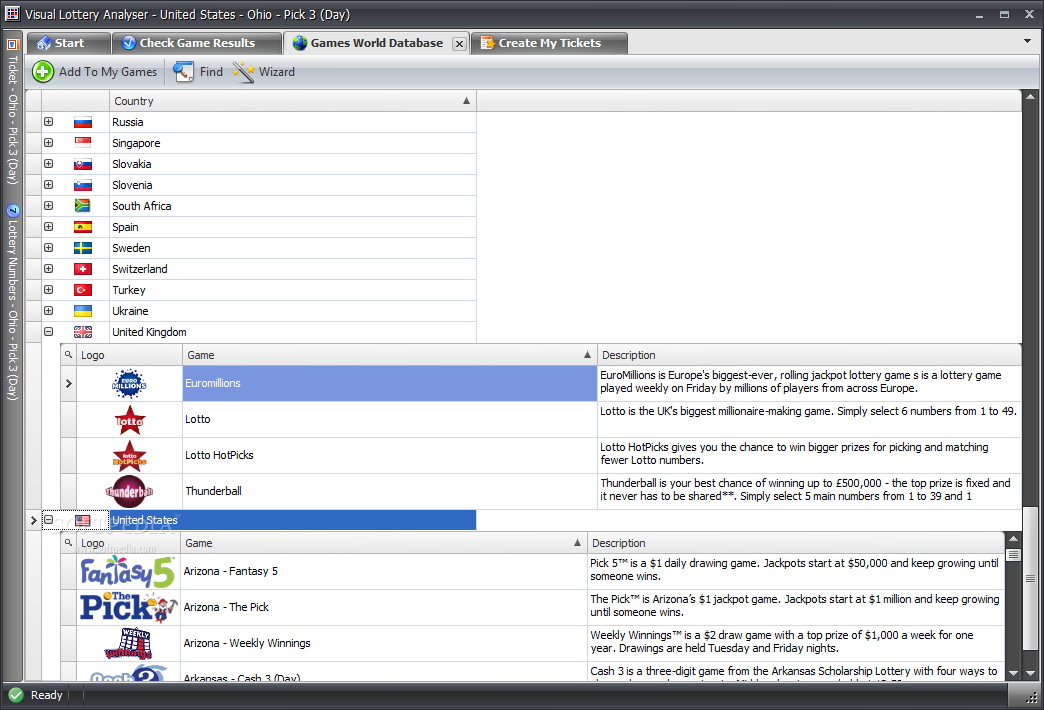Click the Ready status check icon
The width and height of the screenshot is (1044, 710).
(16, 695)
